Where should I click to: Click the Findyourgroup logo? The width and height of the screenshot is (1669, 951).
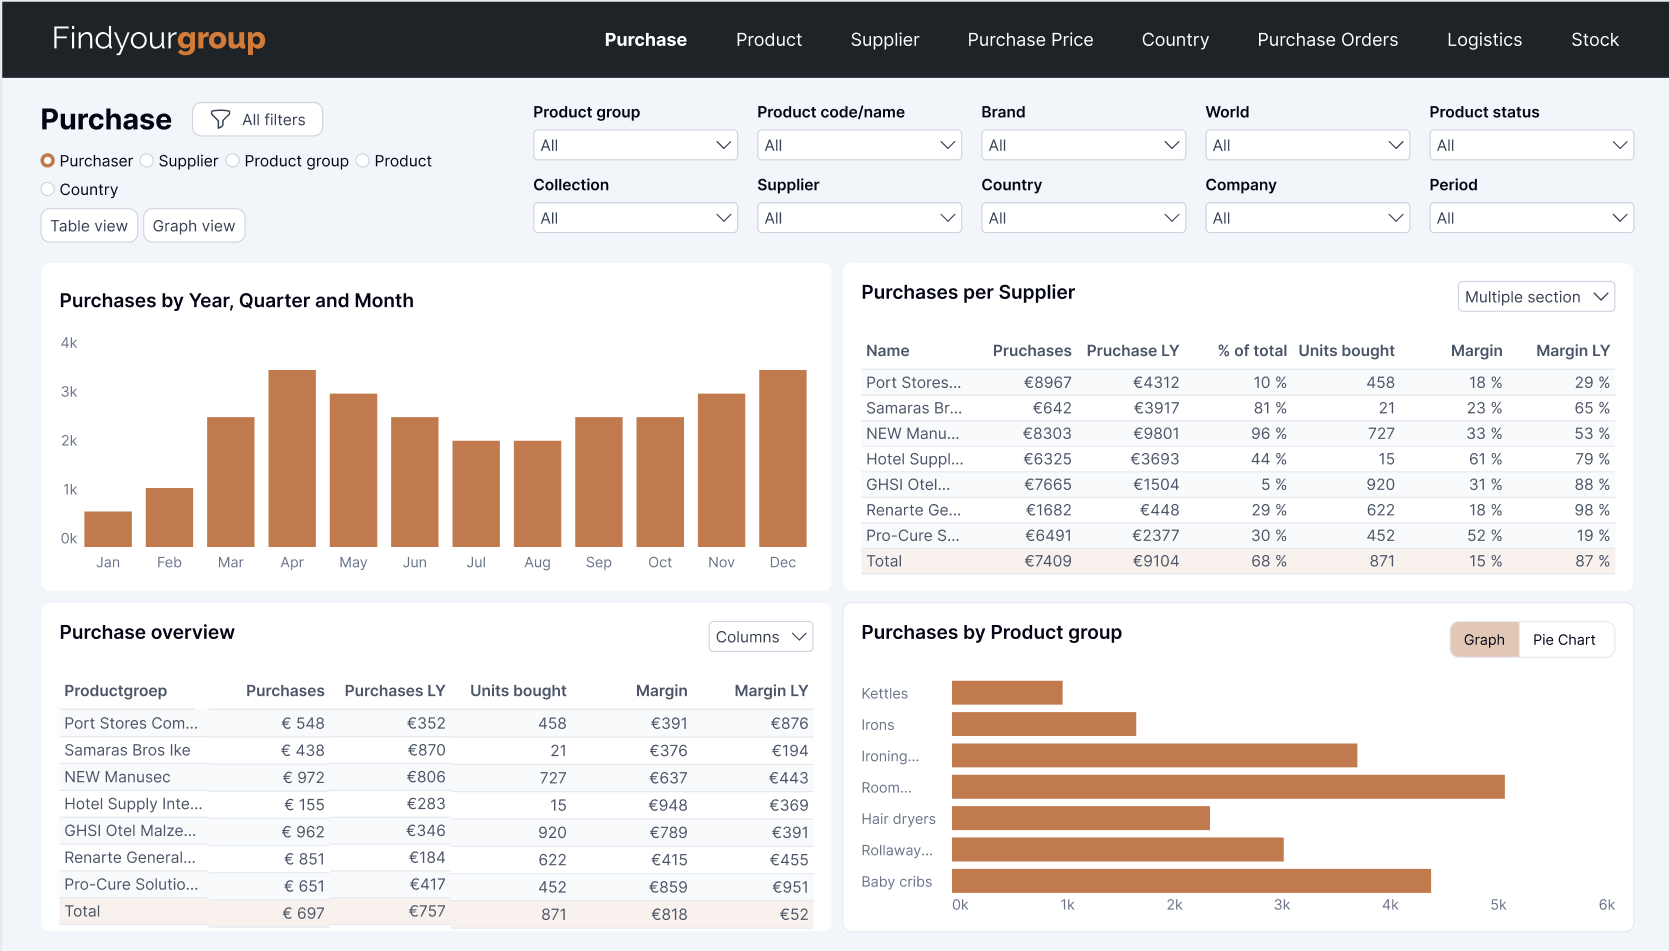coord(159,39)
